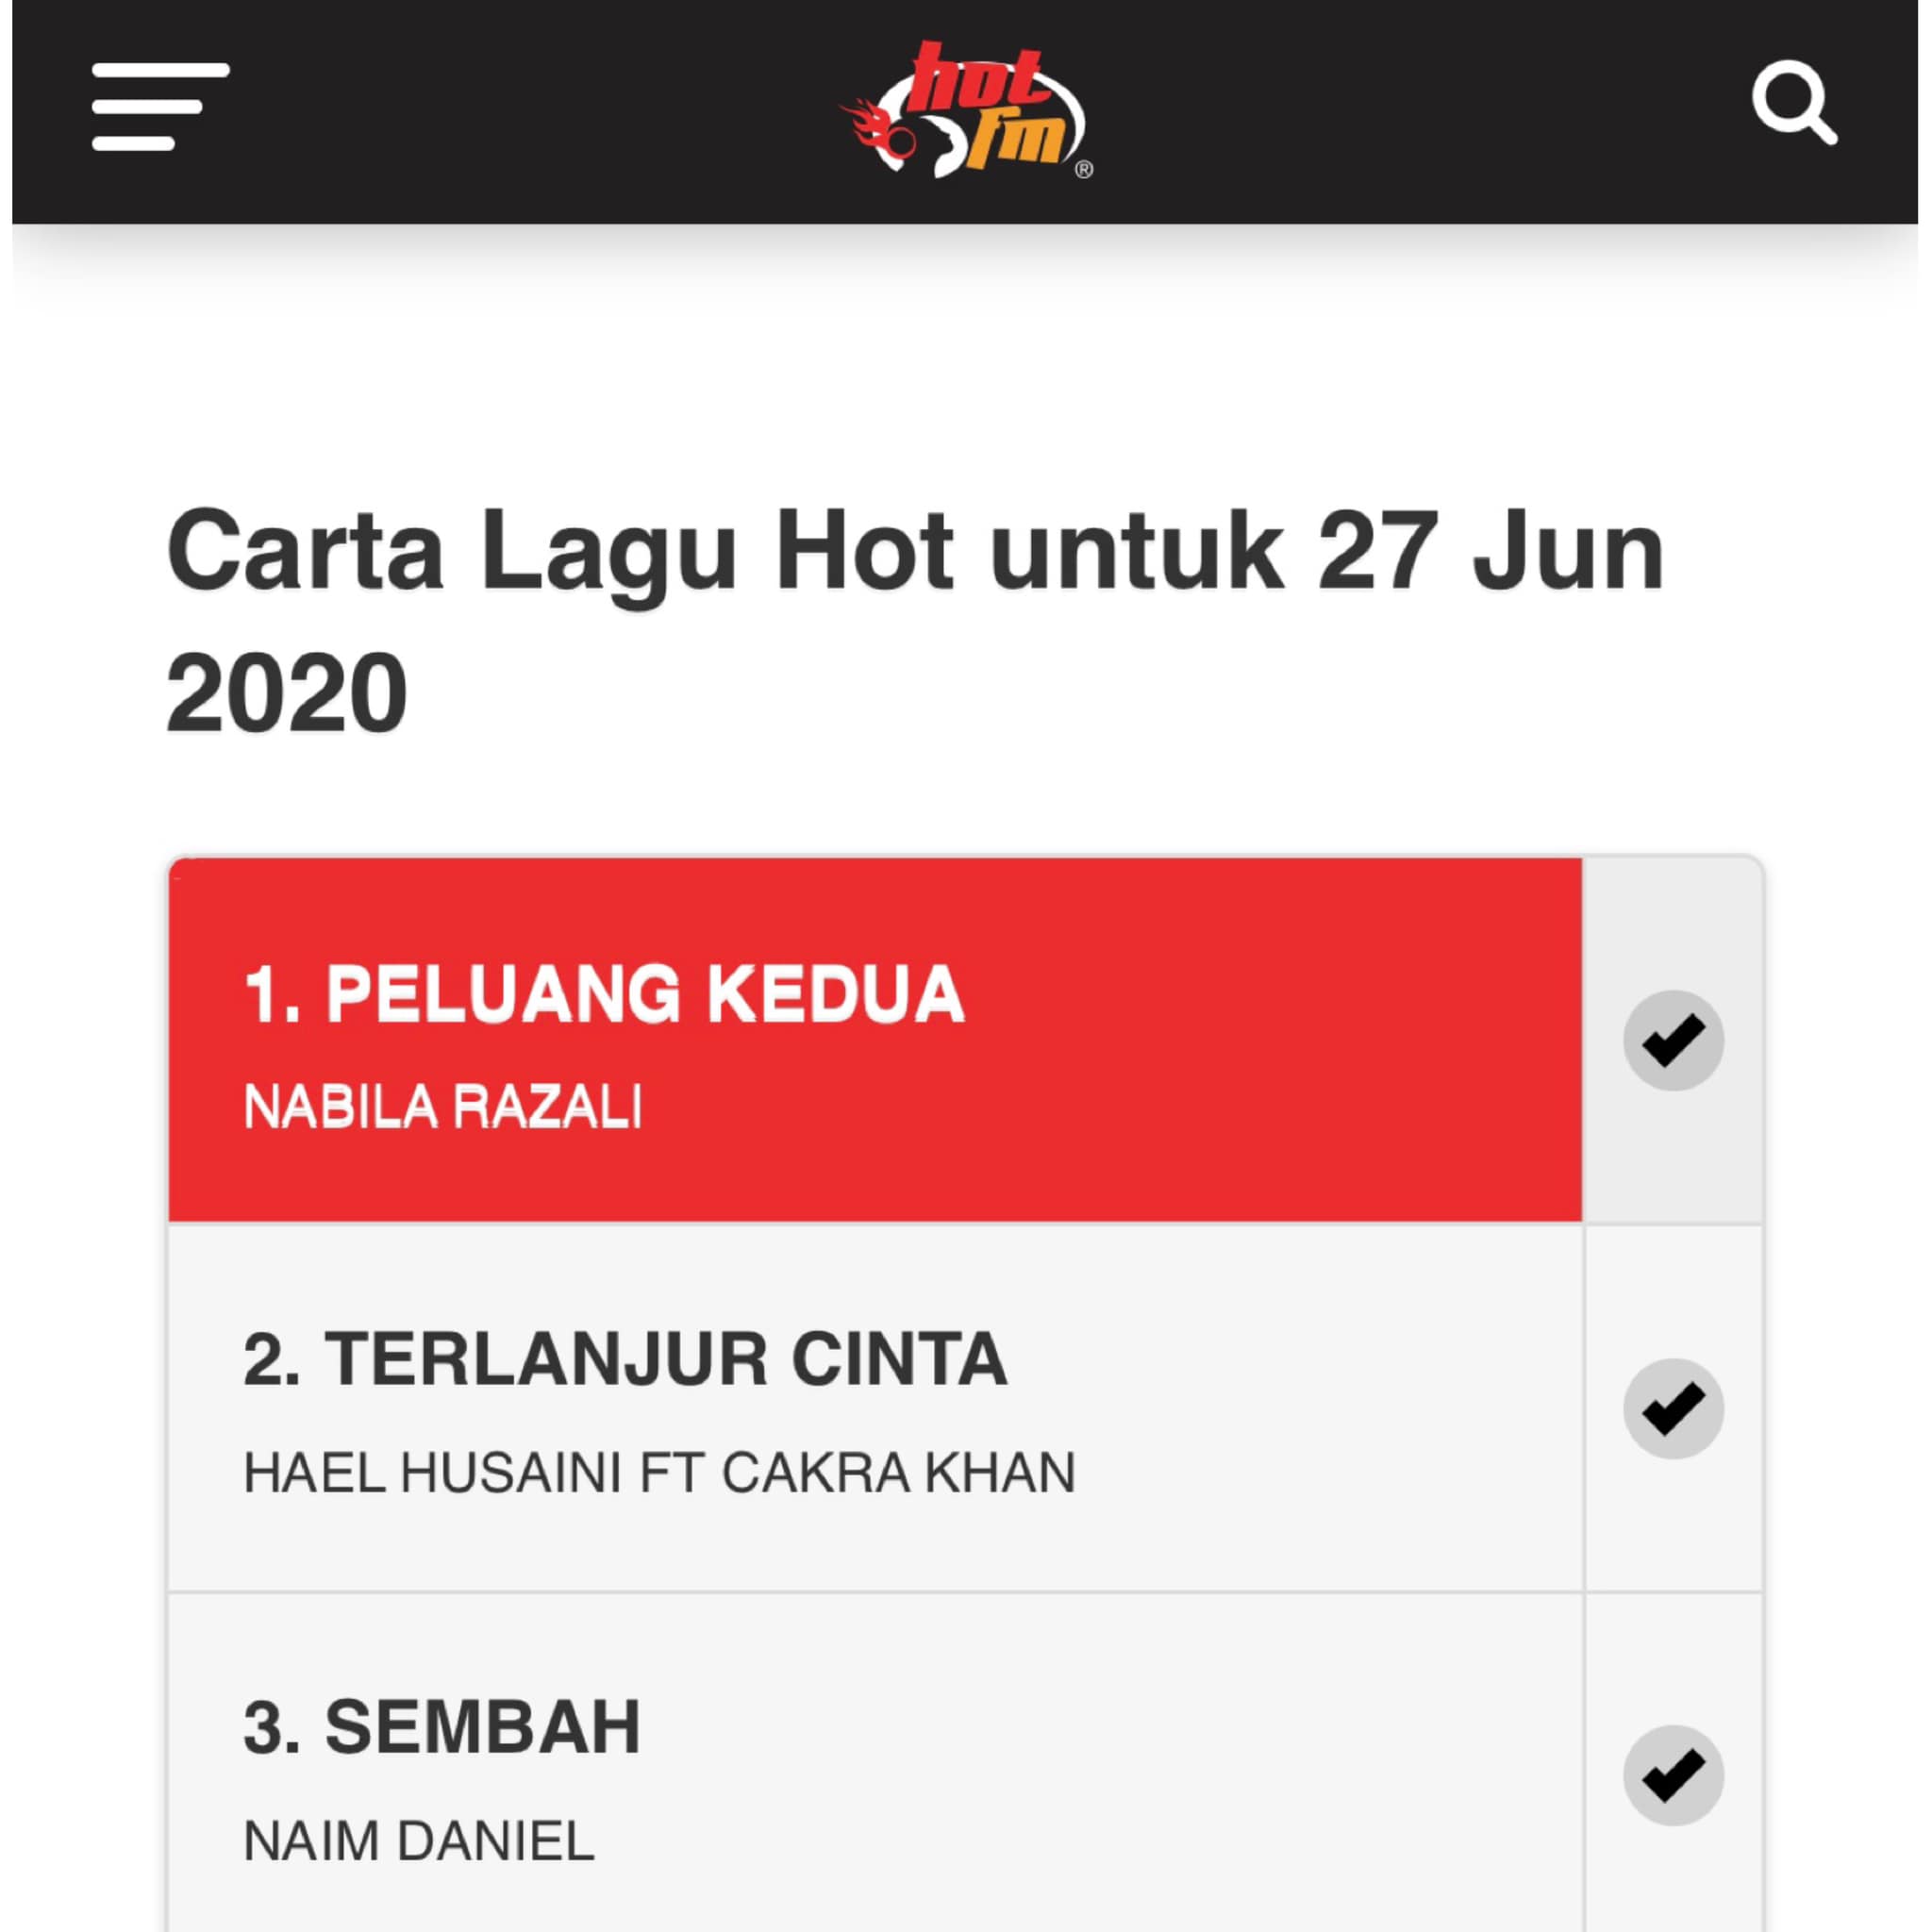1932x1932 pixels.
Task: Toggle checkmark for Sembah
Action: 1673,1775
